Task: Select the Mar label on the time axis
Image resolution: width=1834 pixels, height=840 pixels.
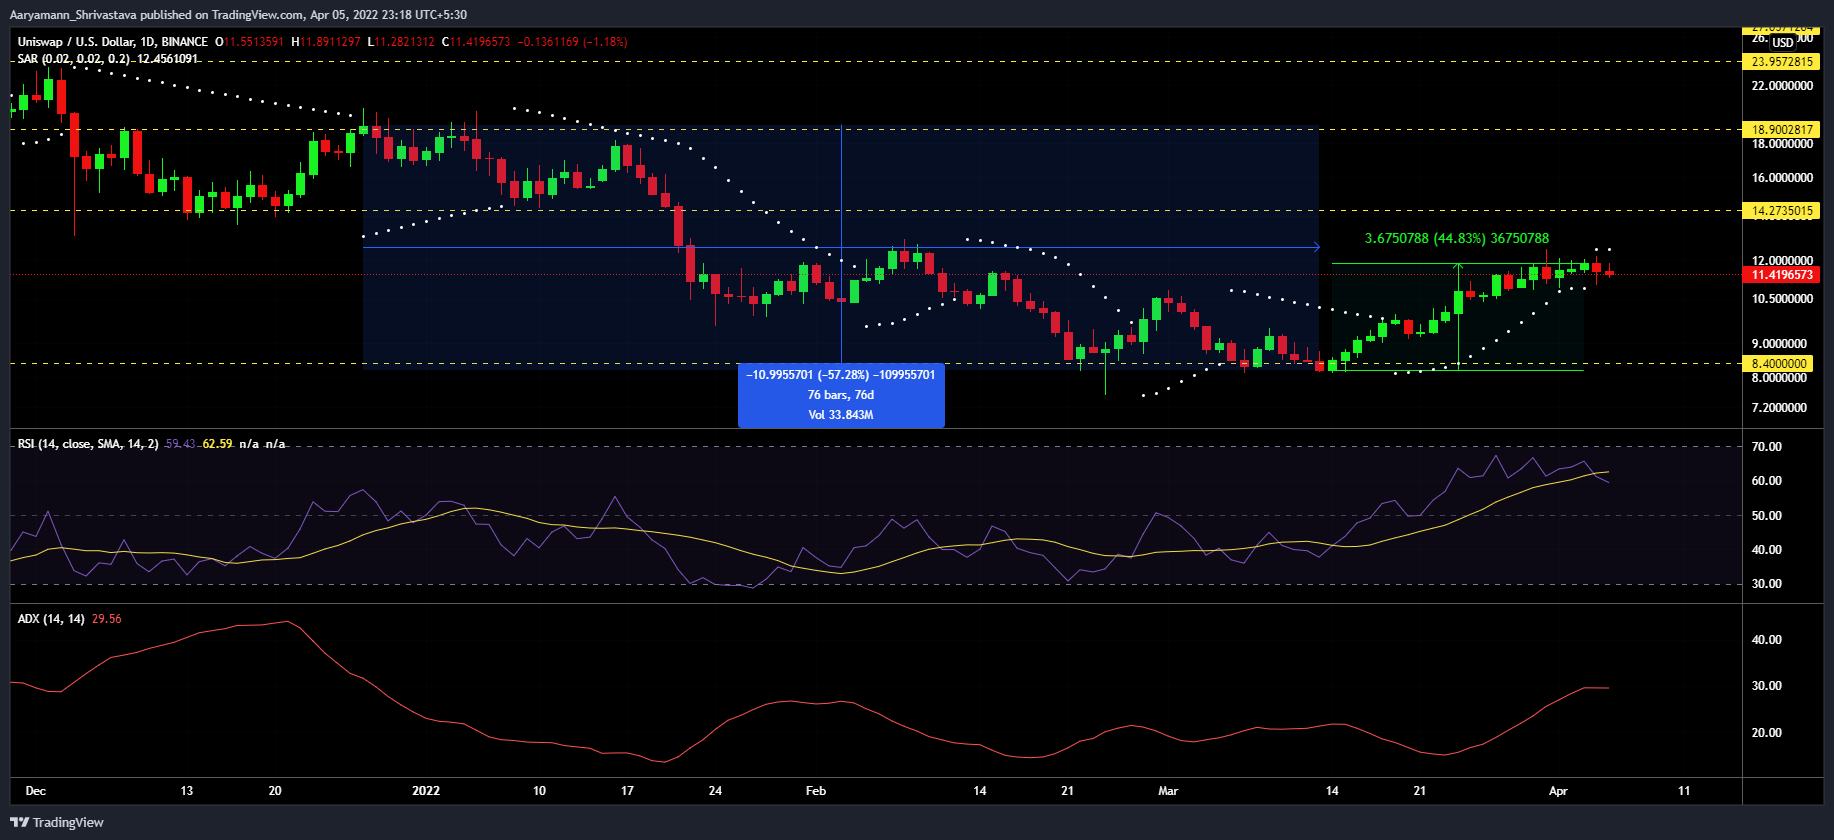Action: [1168, 791]
